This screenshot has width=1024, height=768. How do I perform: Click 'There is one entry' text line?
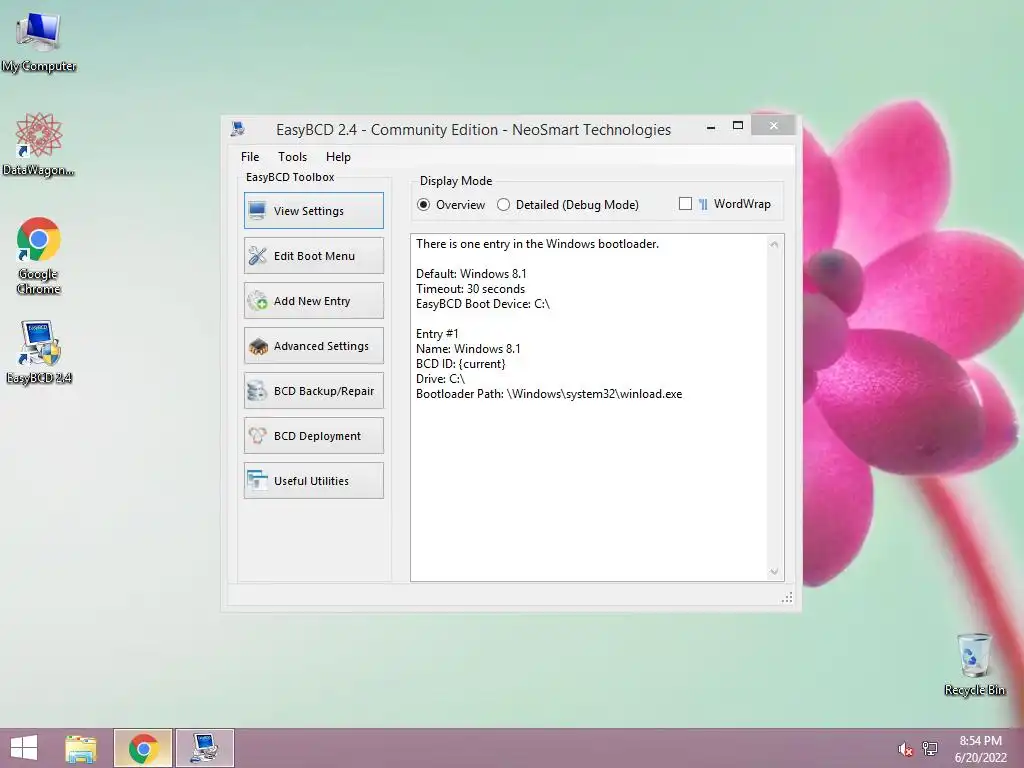[x=537, y=244]
